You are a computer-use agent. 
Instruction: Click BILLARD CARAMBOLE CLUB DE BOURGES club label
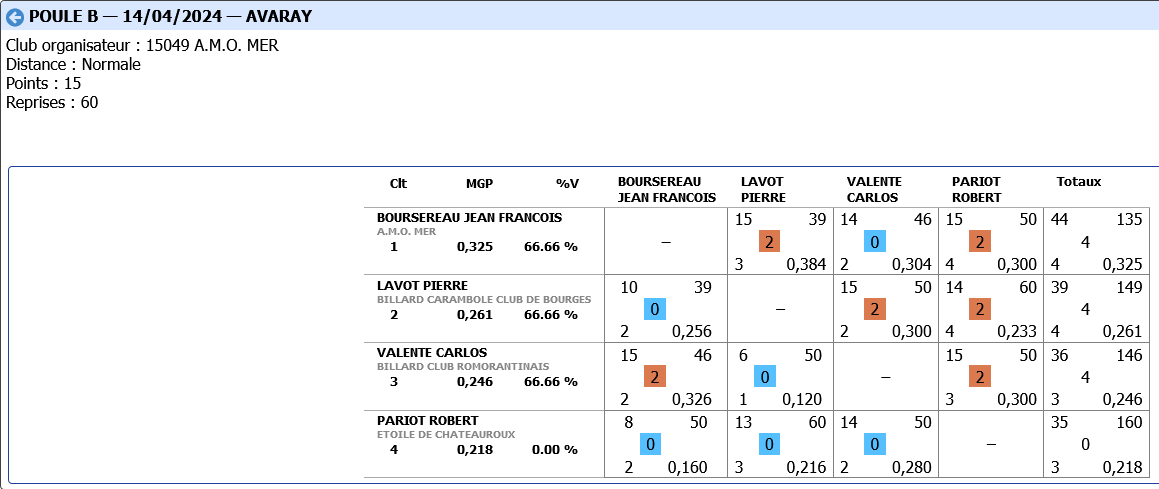pos(484,299)
